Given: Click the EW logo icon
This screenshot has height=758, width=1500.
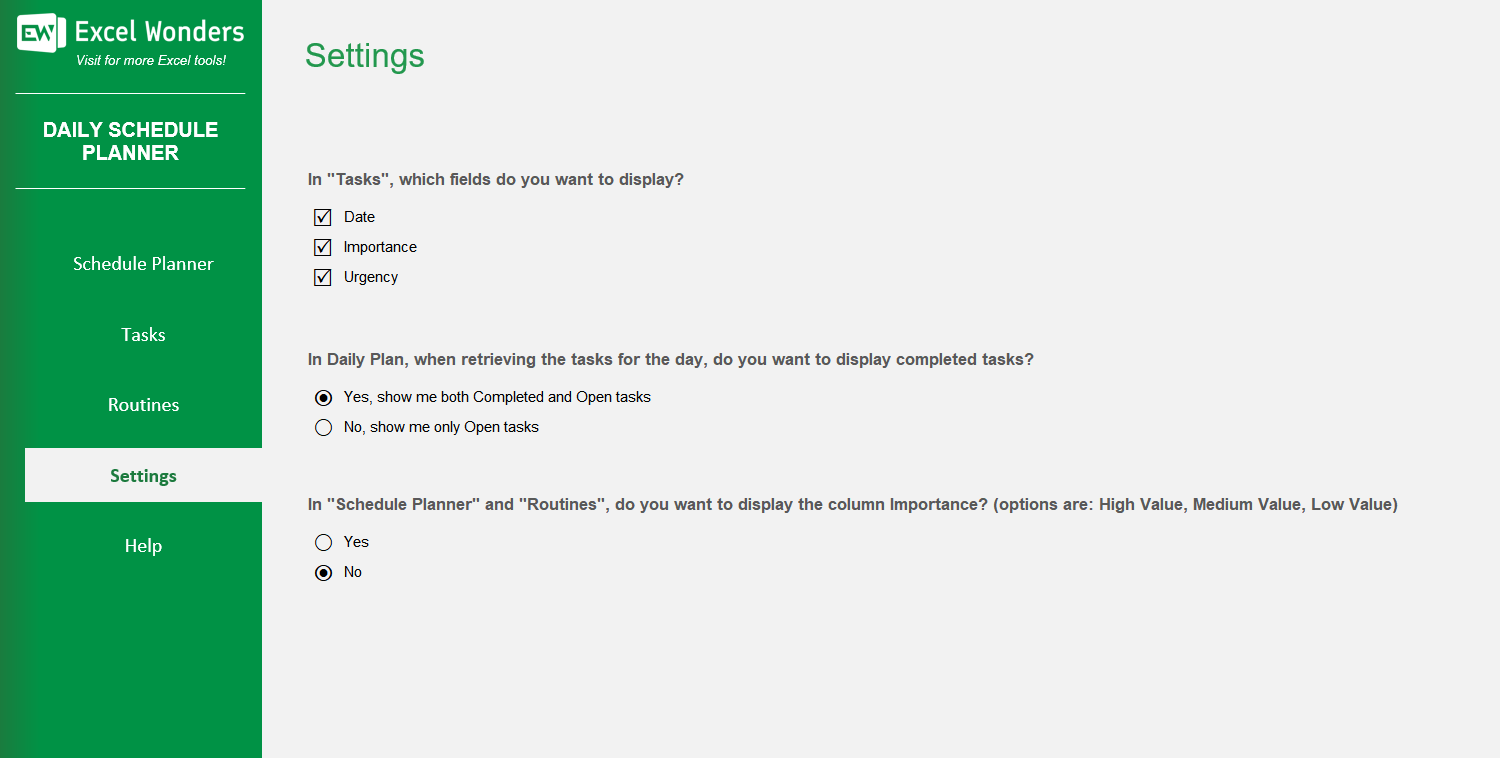Looking at the screenshot, I should [41, 33].
